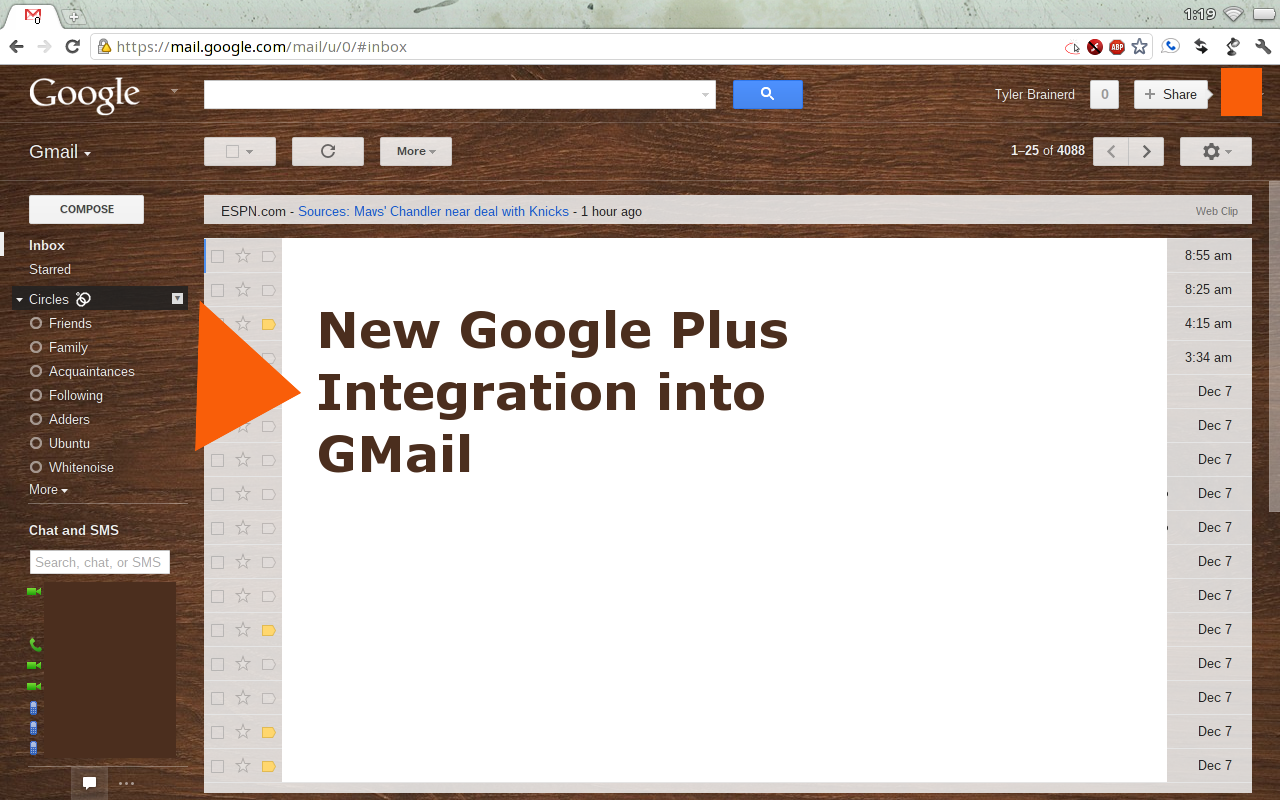Open the Mavs' Chandler near deal web clip link
Image resolution: width=1280 pixels, height=800 pixels.
433,211
